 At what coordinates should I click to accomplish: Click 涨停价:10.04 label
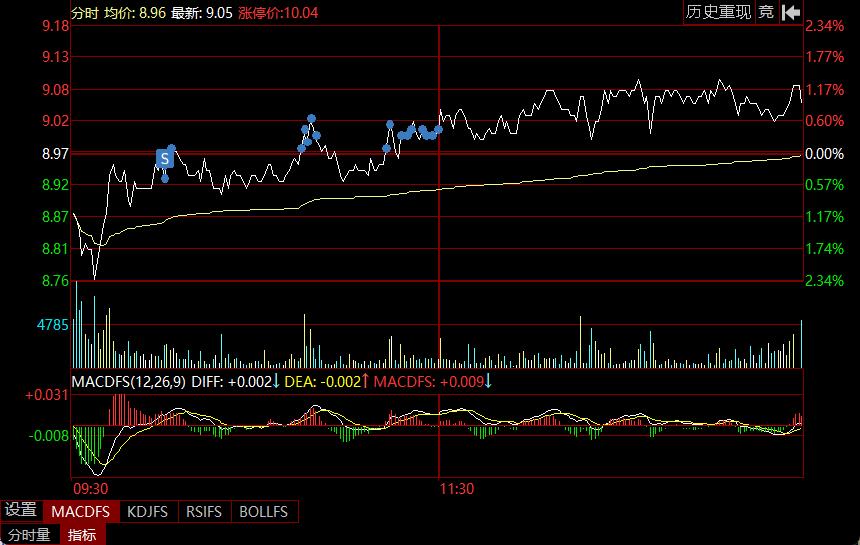(x=278, y=13)
